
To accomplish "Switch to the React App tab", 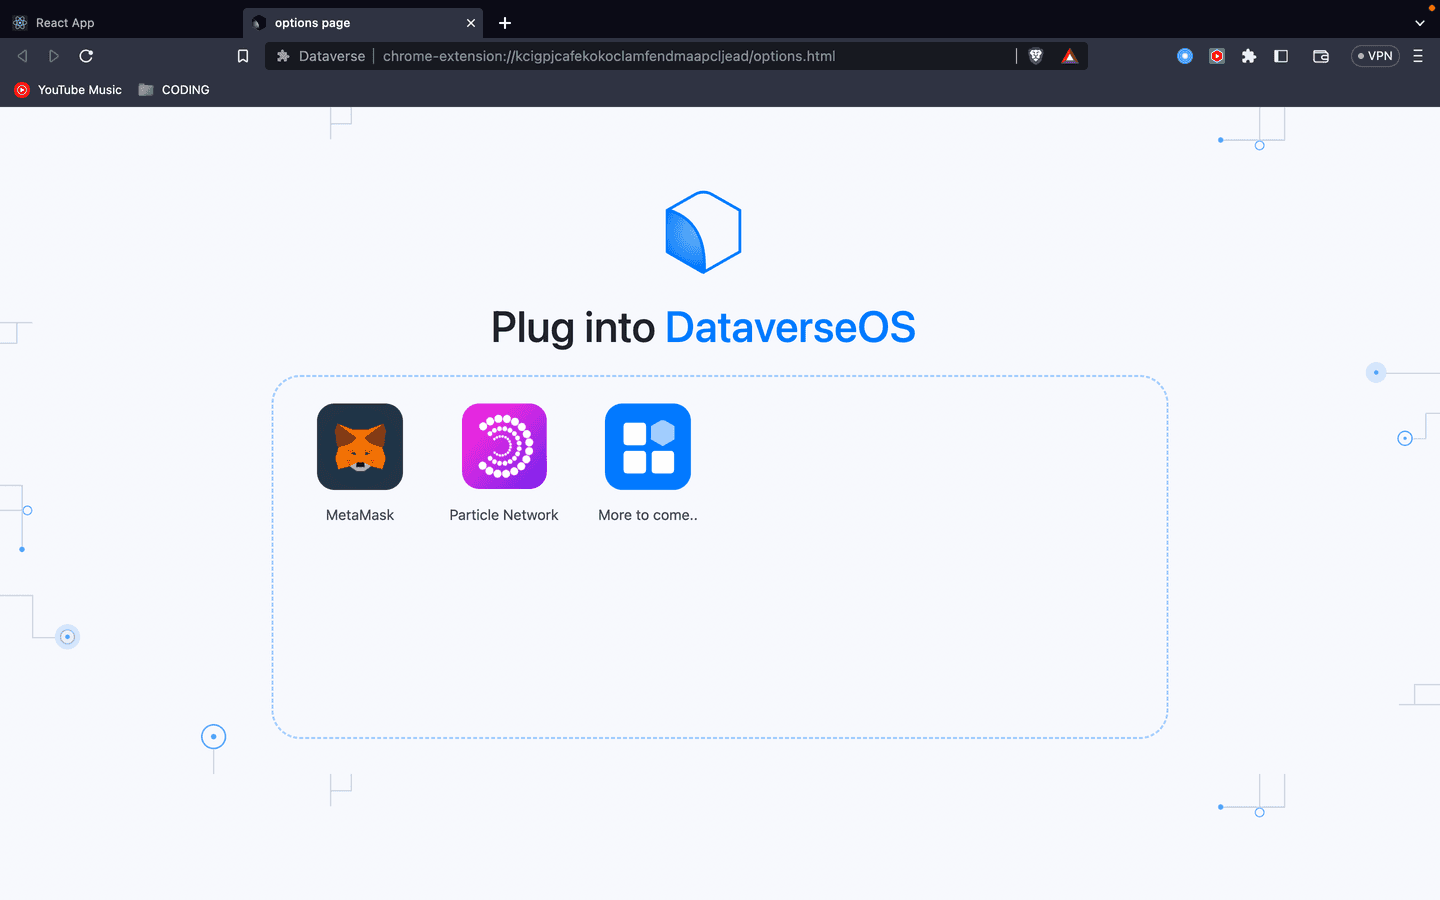I will [120, 23].
